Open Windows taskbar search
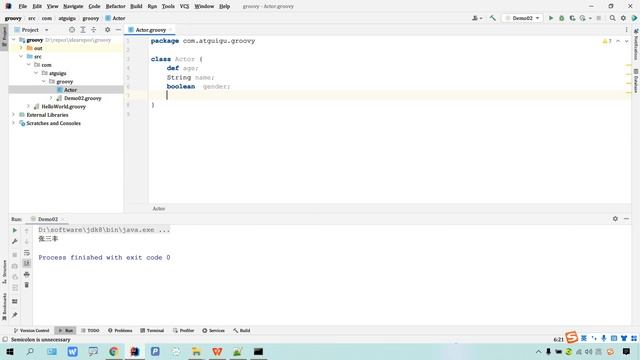Screen dimensions: 640x360 (x=30, y=351)
